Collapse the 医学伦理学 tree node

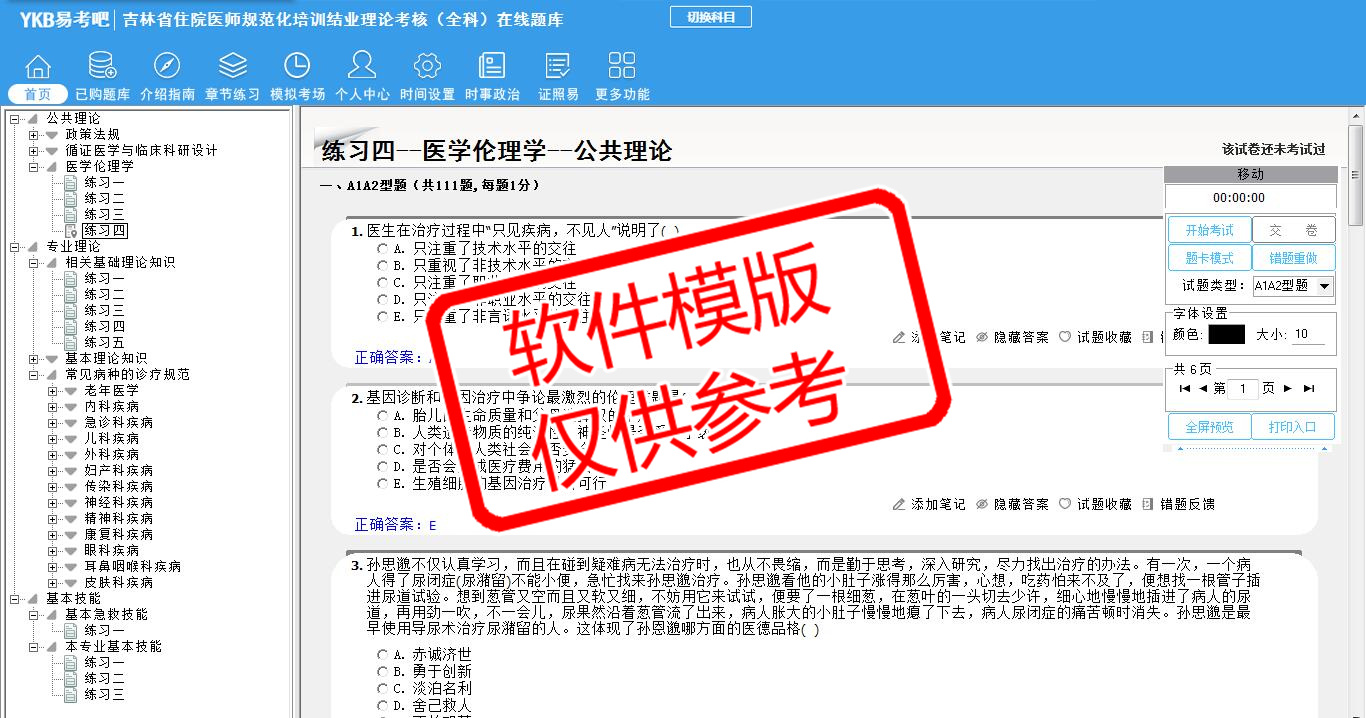click(34, 167)
